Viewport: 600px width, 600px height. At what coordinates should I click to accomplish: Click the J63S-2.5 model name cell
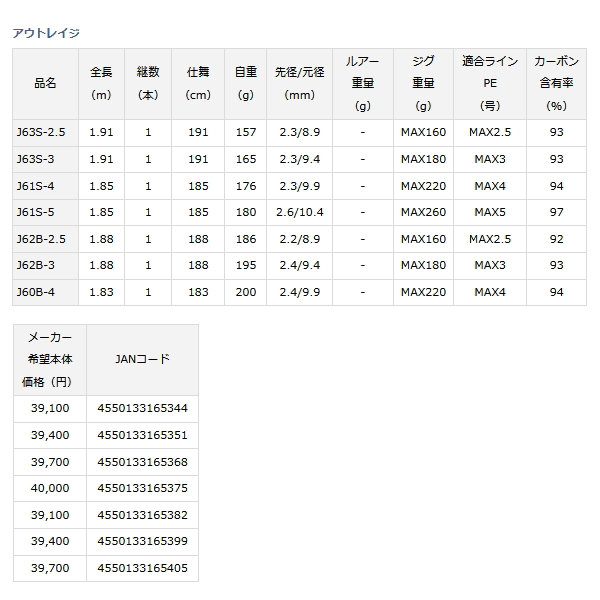[46, 132]
